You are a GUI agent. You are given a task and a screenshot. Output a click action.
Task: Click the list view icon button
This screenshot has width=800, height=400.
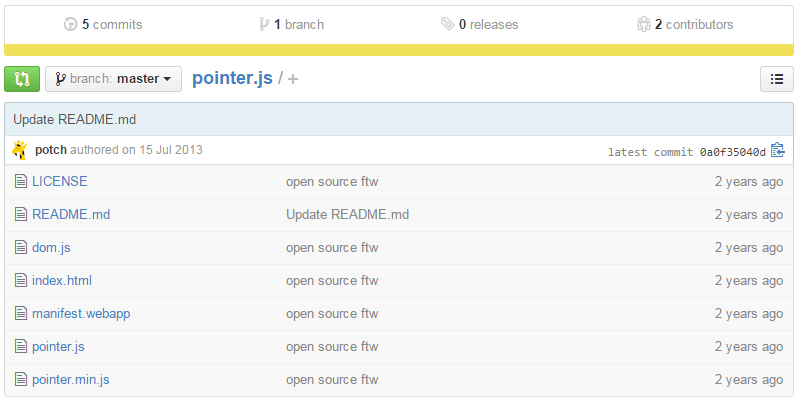click(777, 79)
